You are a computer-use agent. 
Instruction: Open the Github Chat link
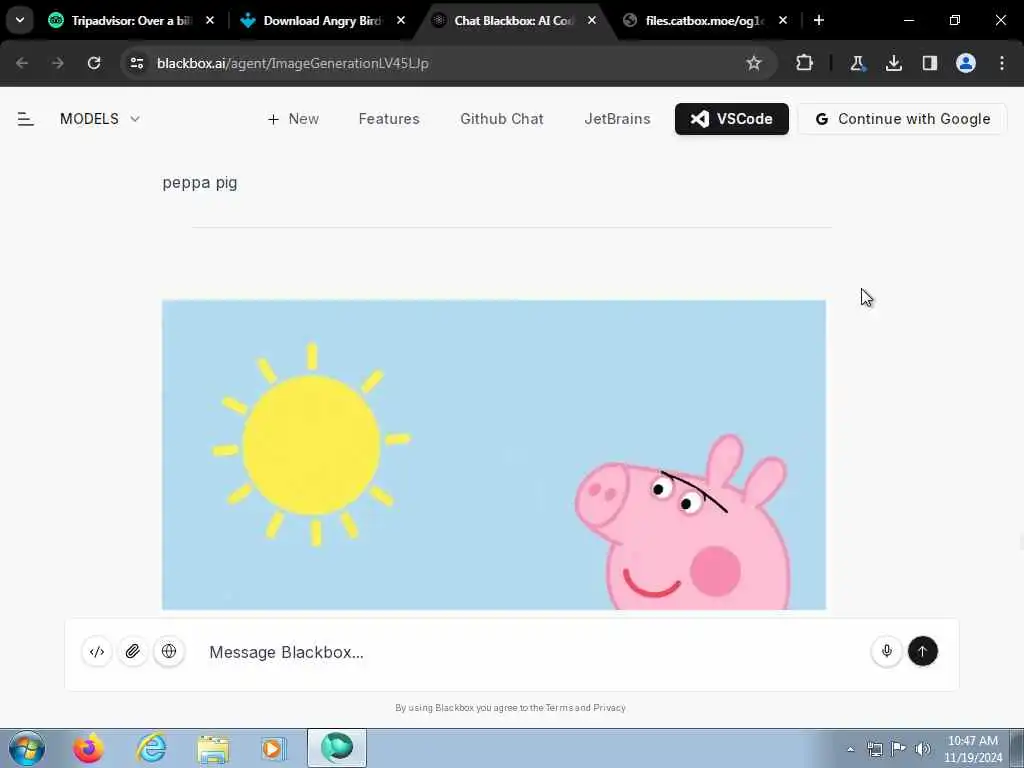tap(502, 119)
